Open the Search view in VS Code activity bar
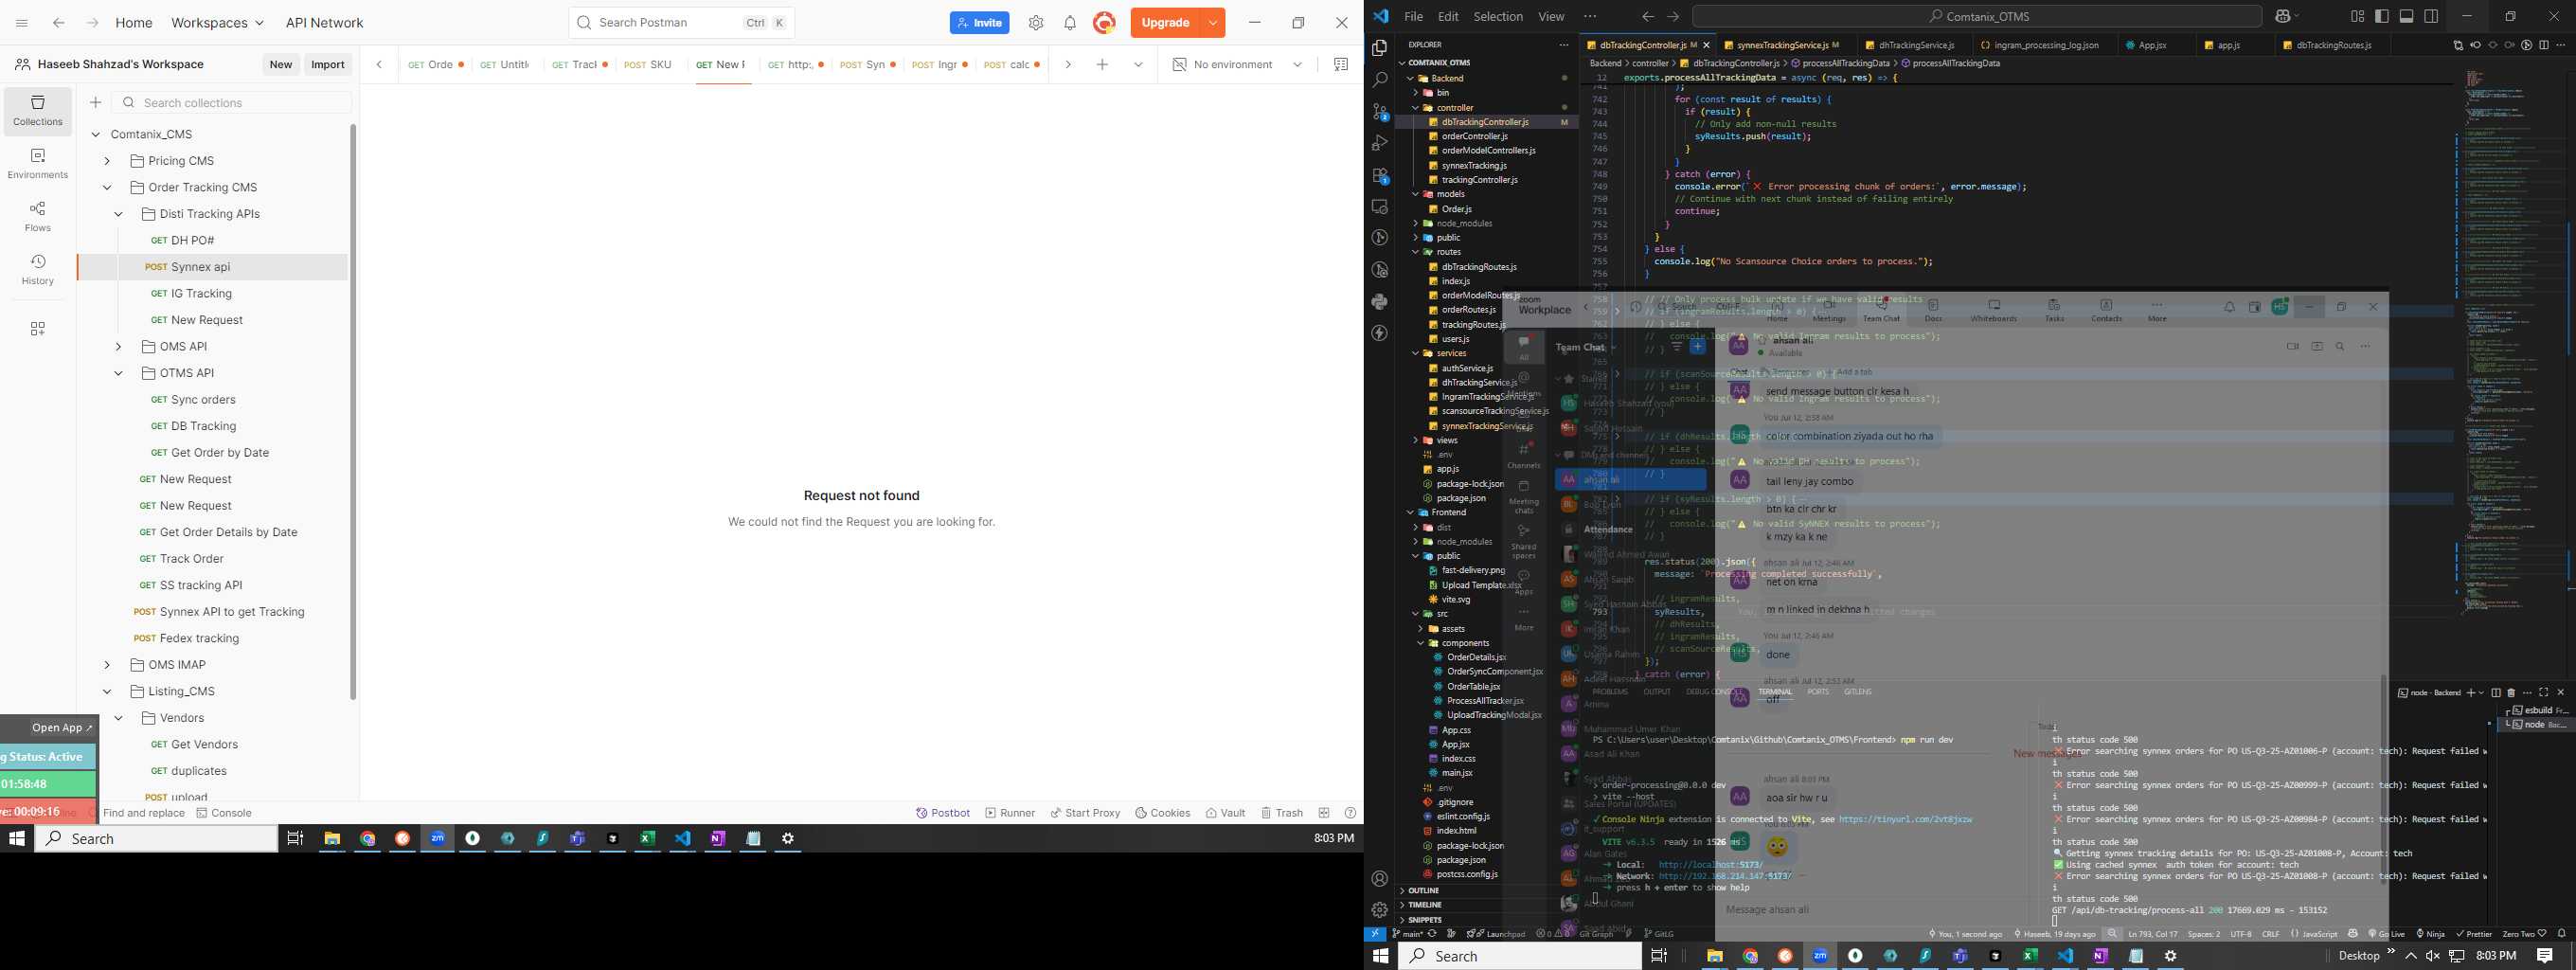 point(1380,79)
